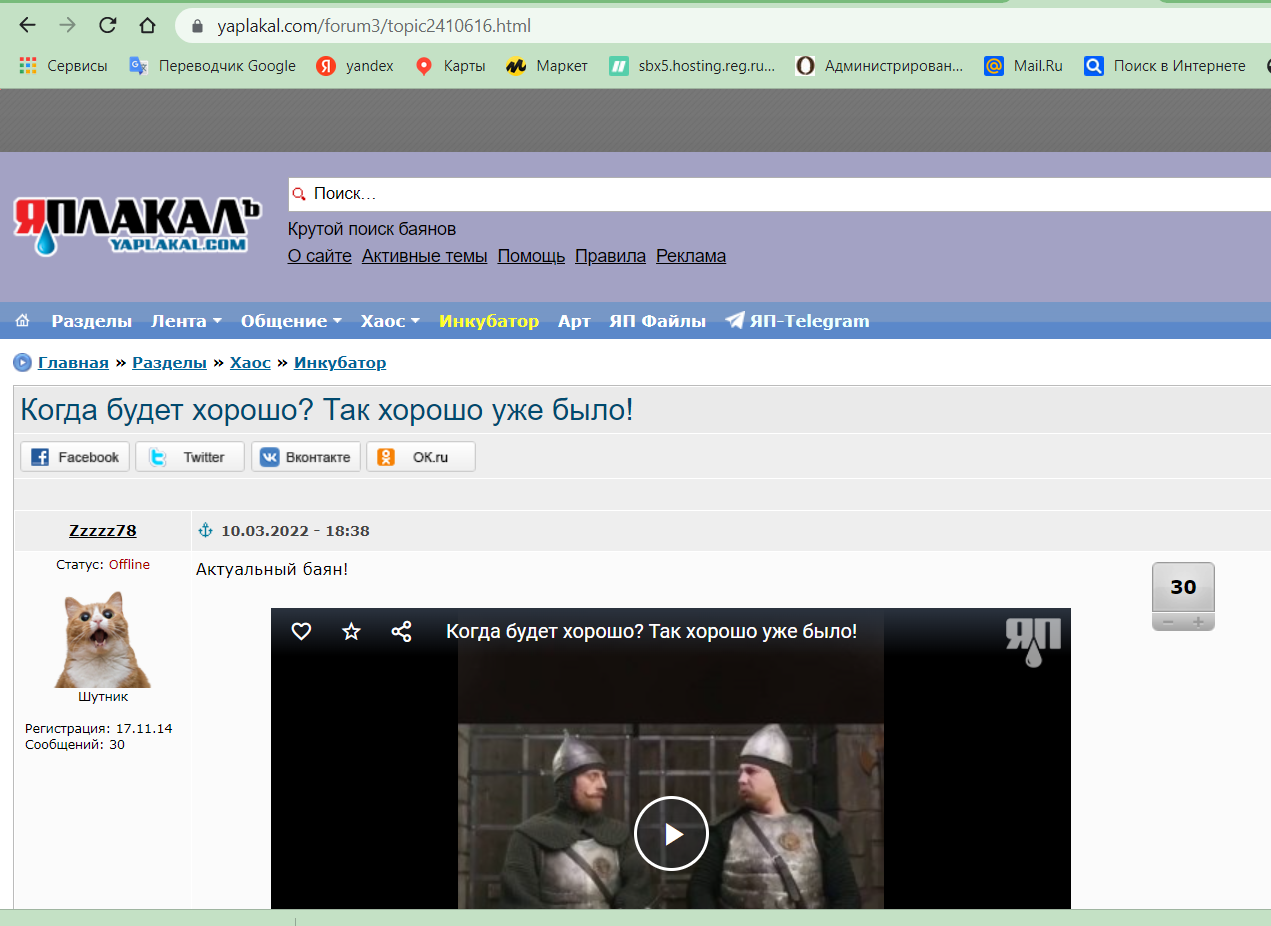This screenshot has width=1271, height=926.
Task: Click the Поиск search field
Action: (780, 194)
